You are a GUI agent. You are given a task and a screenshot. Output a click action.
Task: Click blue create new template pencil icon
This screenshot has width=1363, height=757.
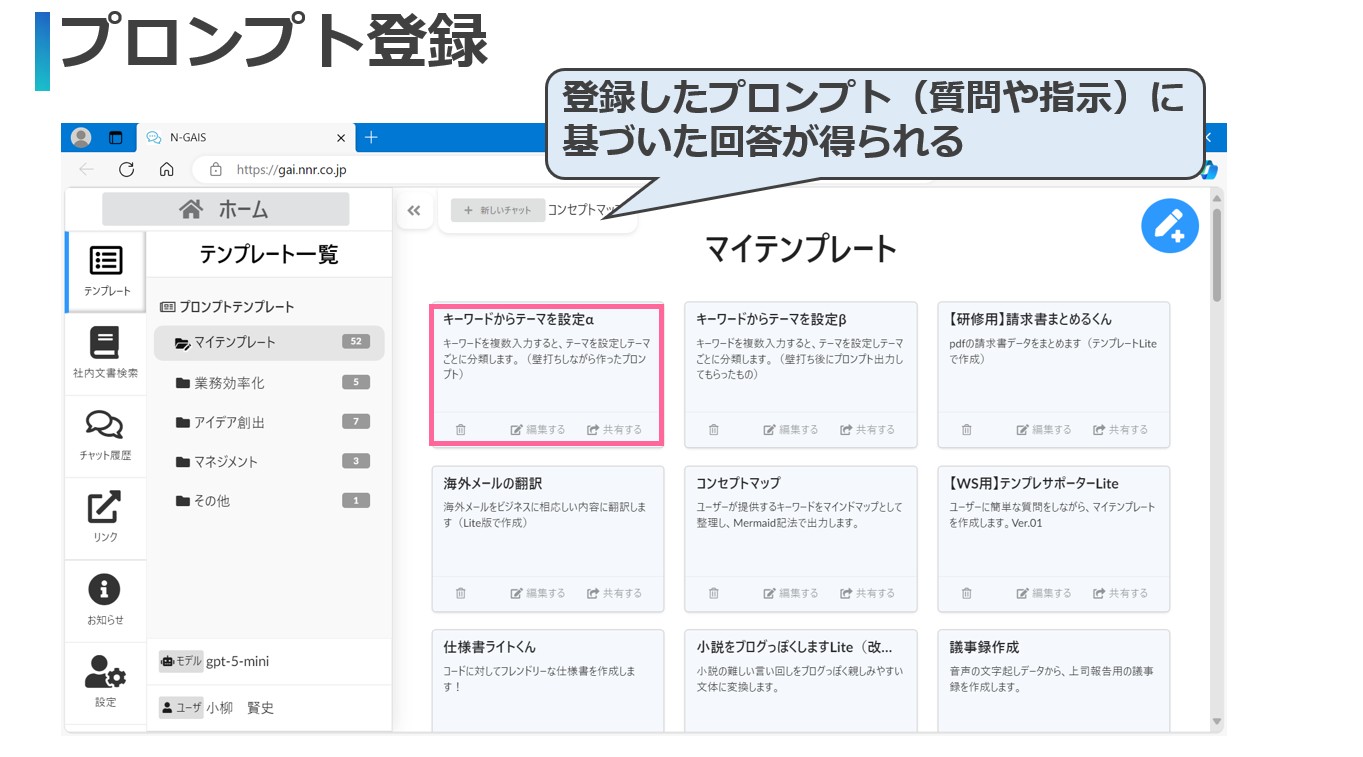(1169, 226)
